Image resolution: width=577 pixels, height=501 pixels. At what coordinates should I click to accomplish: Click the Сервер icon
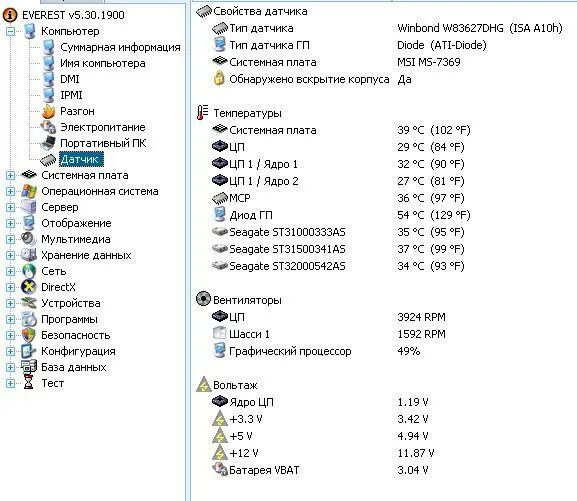coord(29,207)
